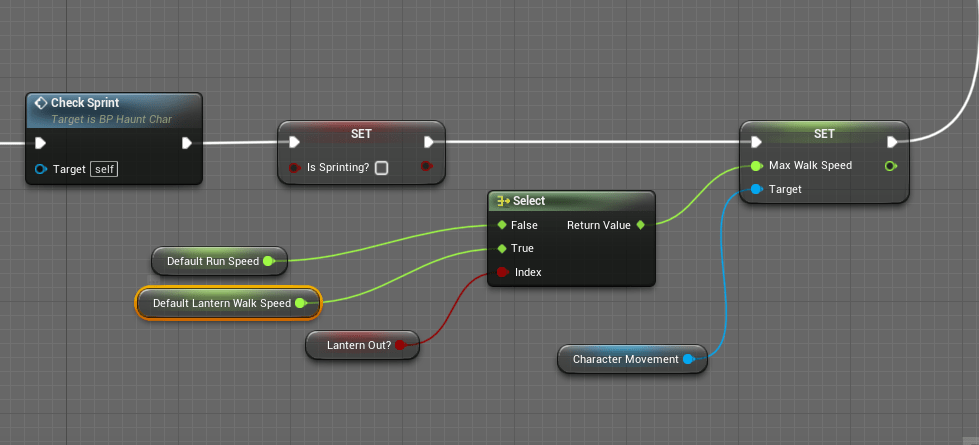Click the Check Sprint function node icon
Image resolution: width=979 pixels, height=445 pixels.
coord(41,103)
